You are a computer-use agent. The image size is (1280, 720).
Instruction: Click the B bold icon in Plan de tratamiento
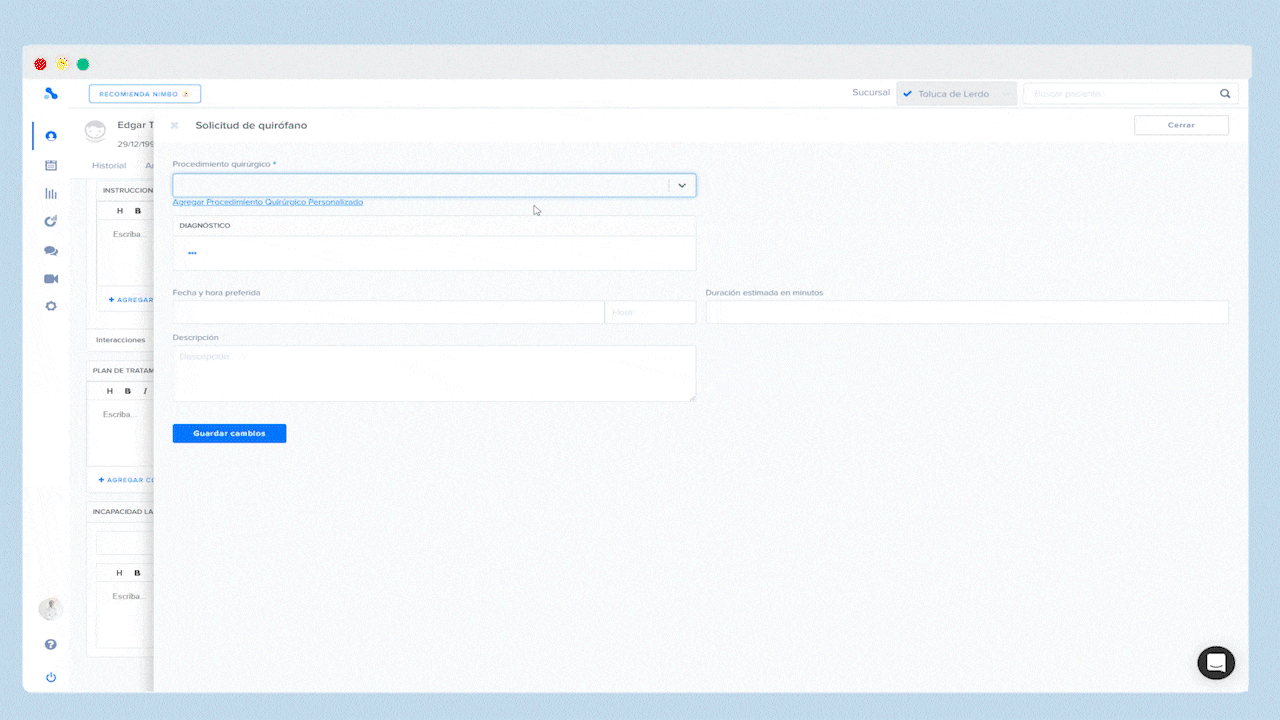pyautogui.click(x=127, y=391)
